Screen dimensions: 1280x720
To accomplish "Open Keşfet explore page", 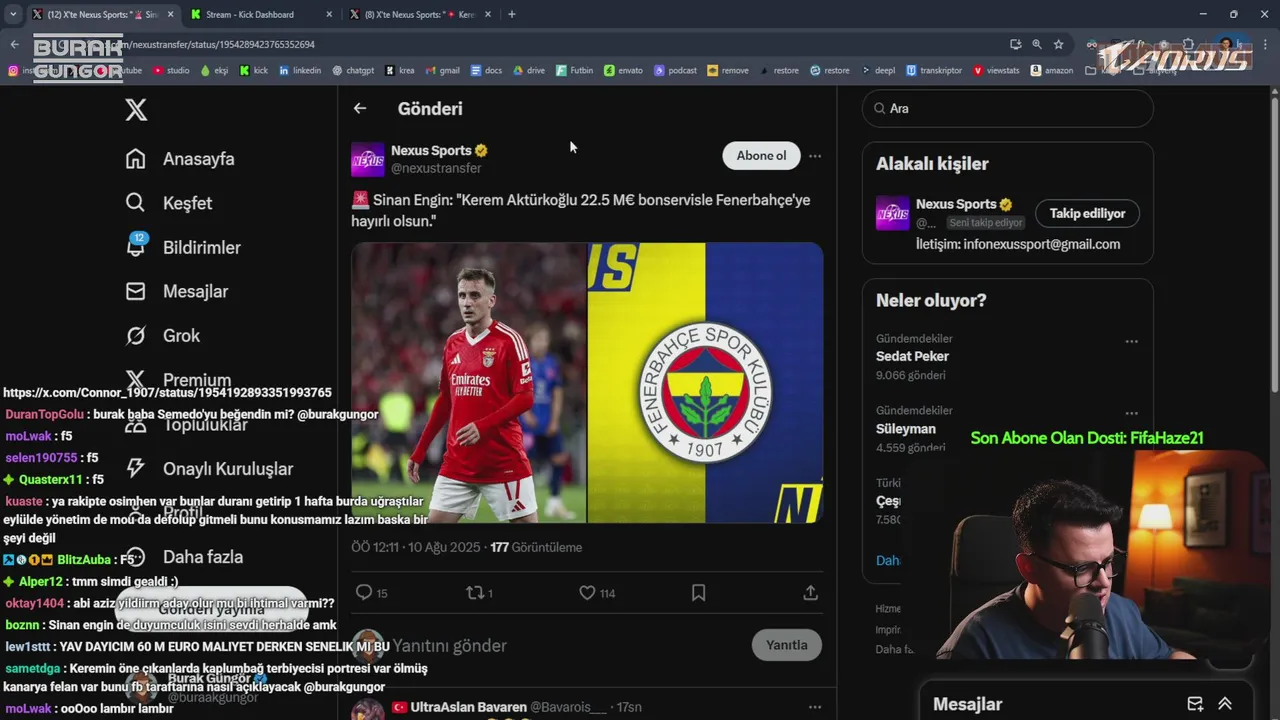I will click(x=169, y=203).
